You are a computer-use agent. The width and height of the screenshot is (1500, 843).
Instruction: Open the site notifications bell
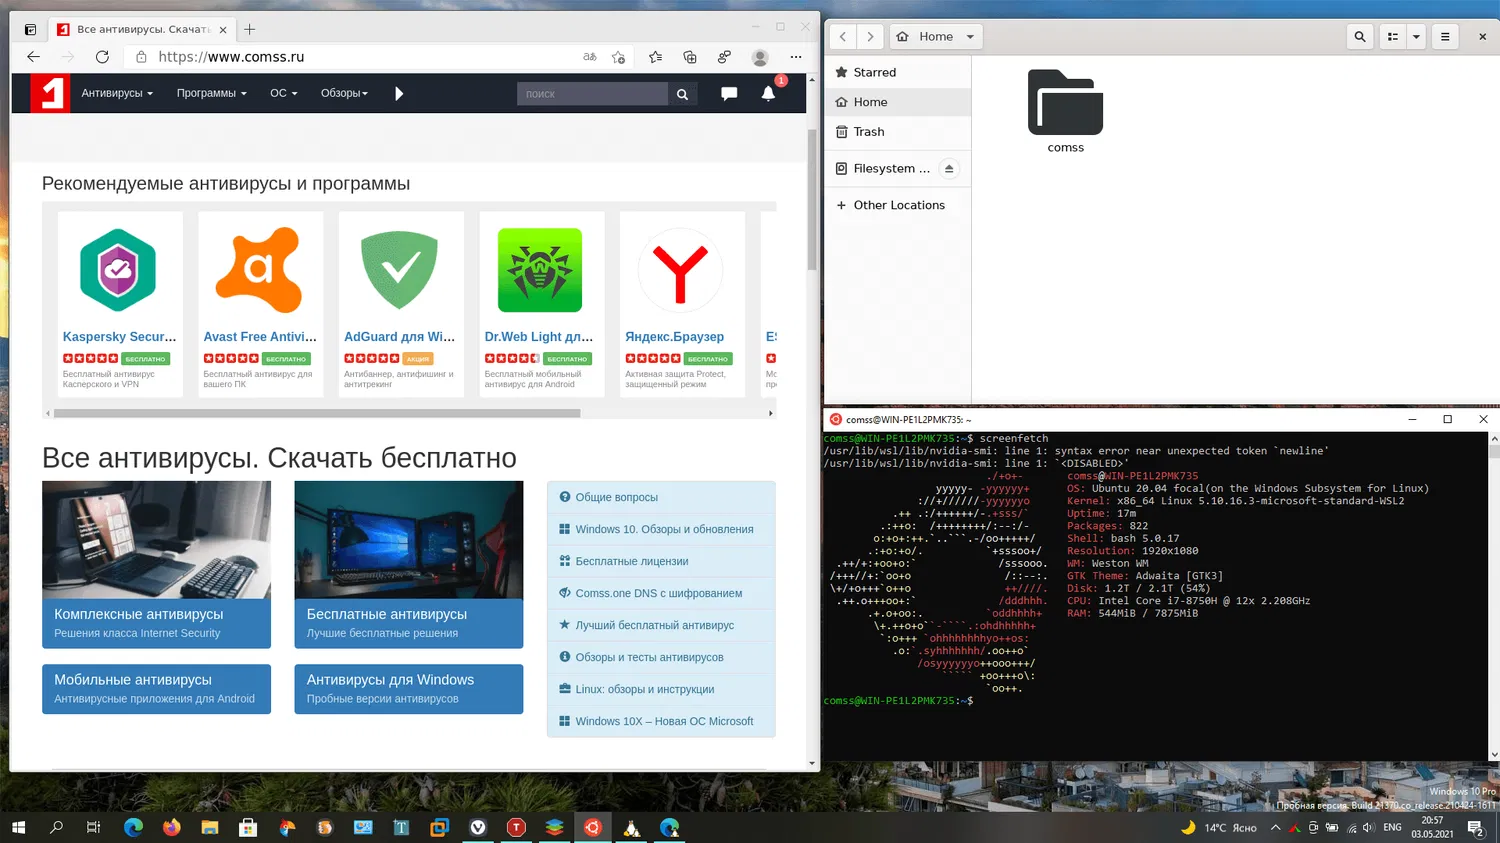[768, 93]
